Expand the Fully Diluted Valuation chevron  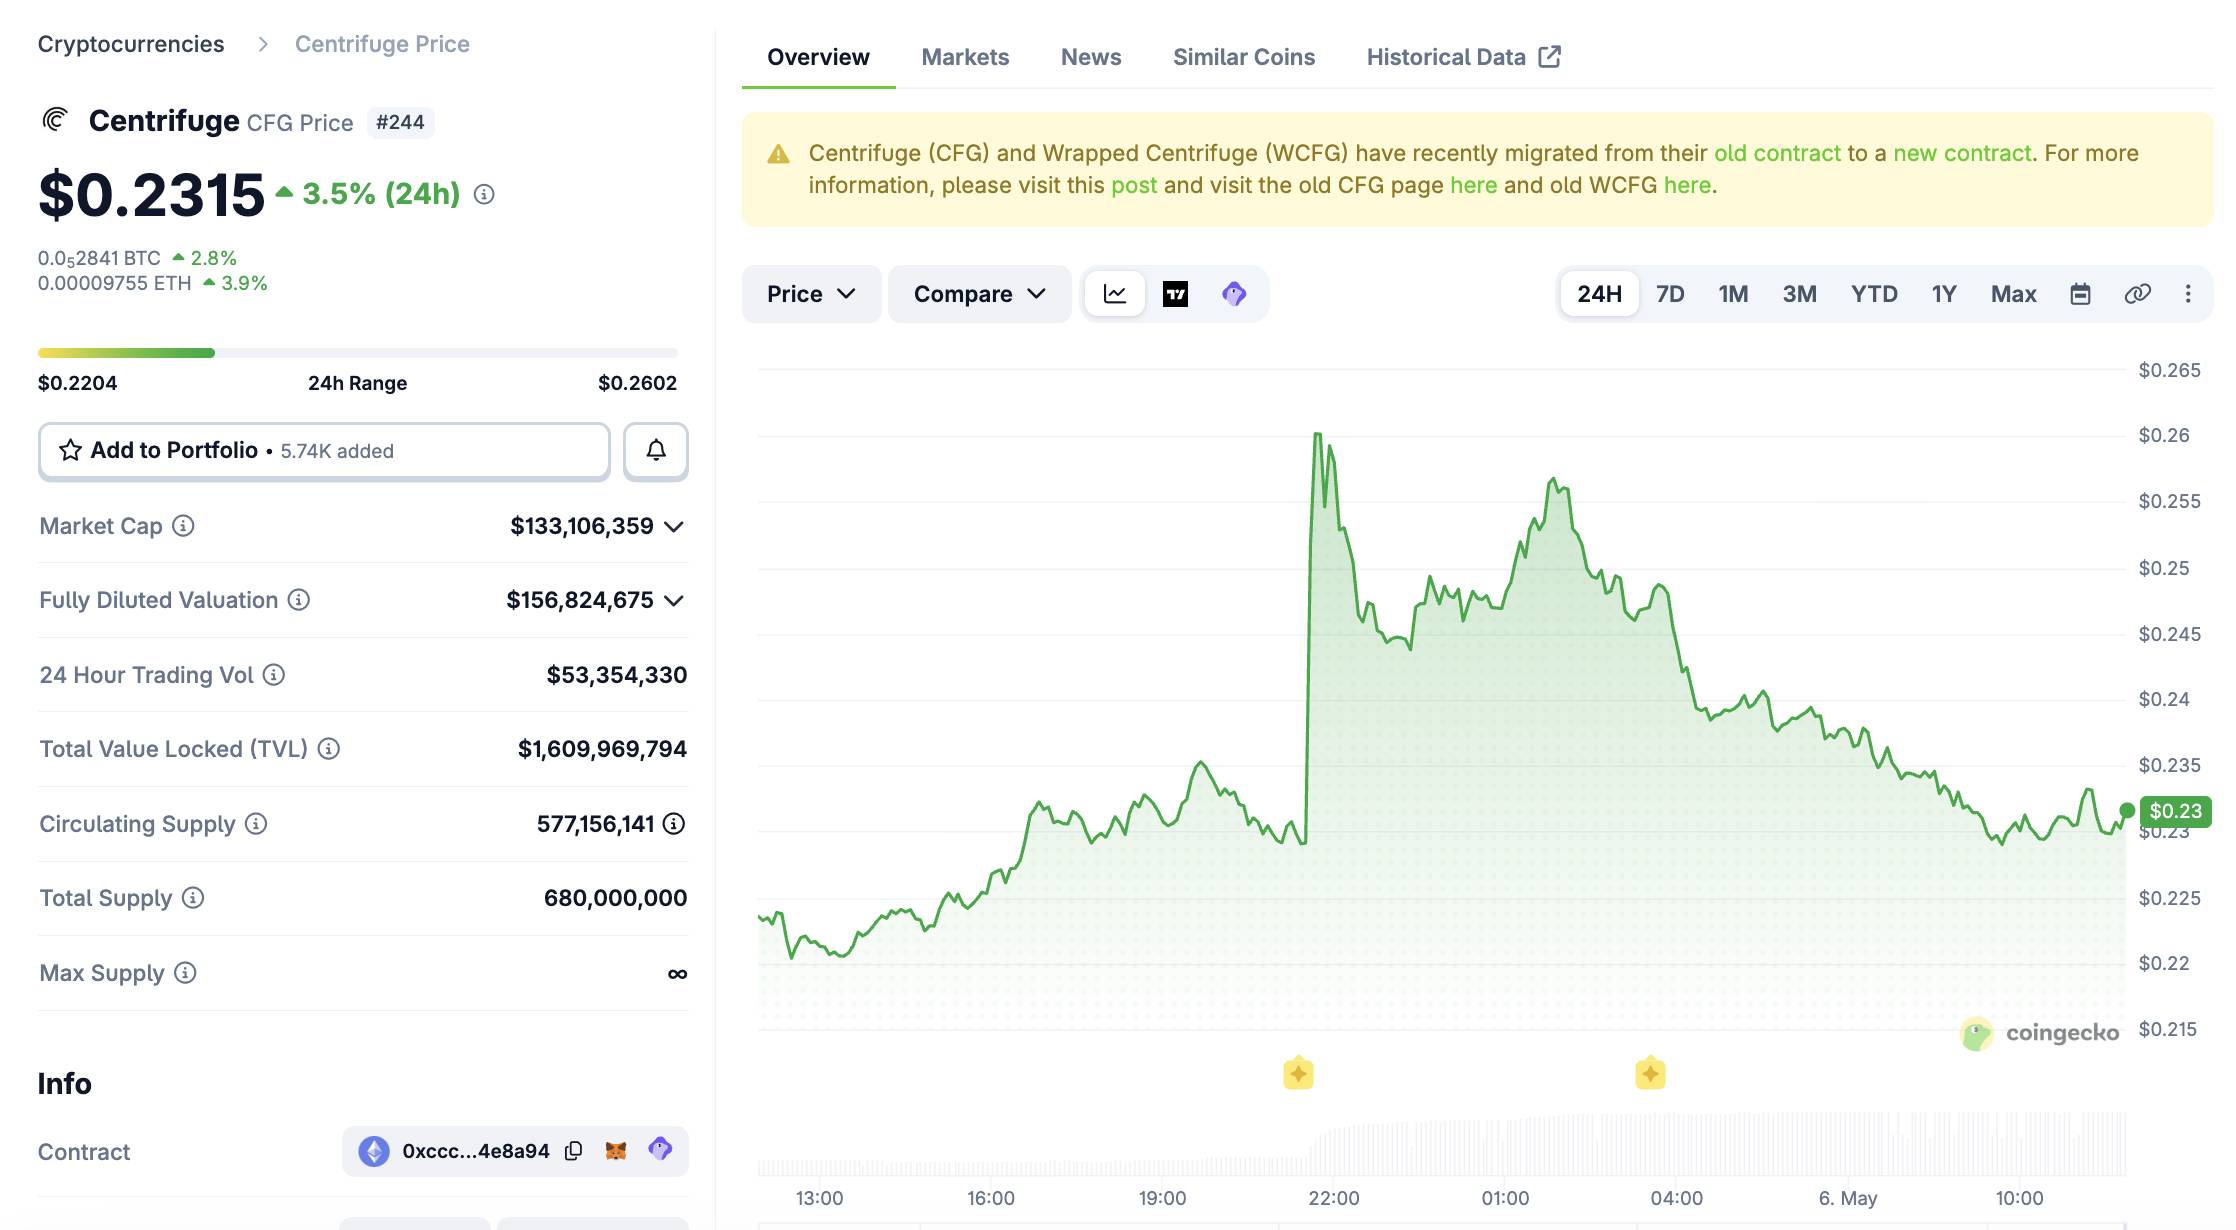[674, 601]
